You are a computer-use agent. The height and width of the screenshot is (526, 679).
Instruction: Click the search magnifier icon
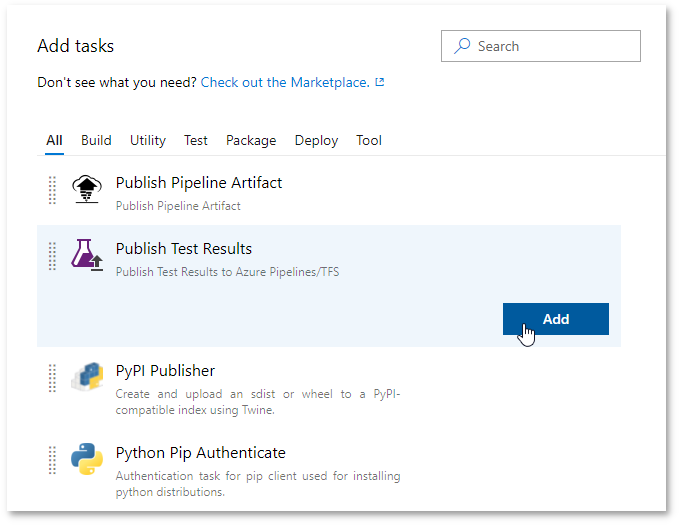coord(462,46)
